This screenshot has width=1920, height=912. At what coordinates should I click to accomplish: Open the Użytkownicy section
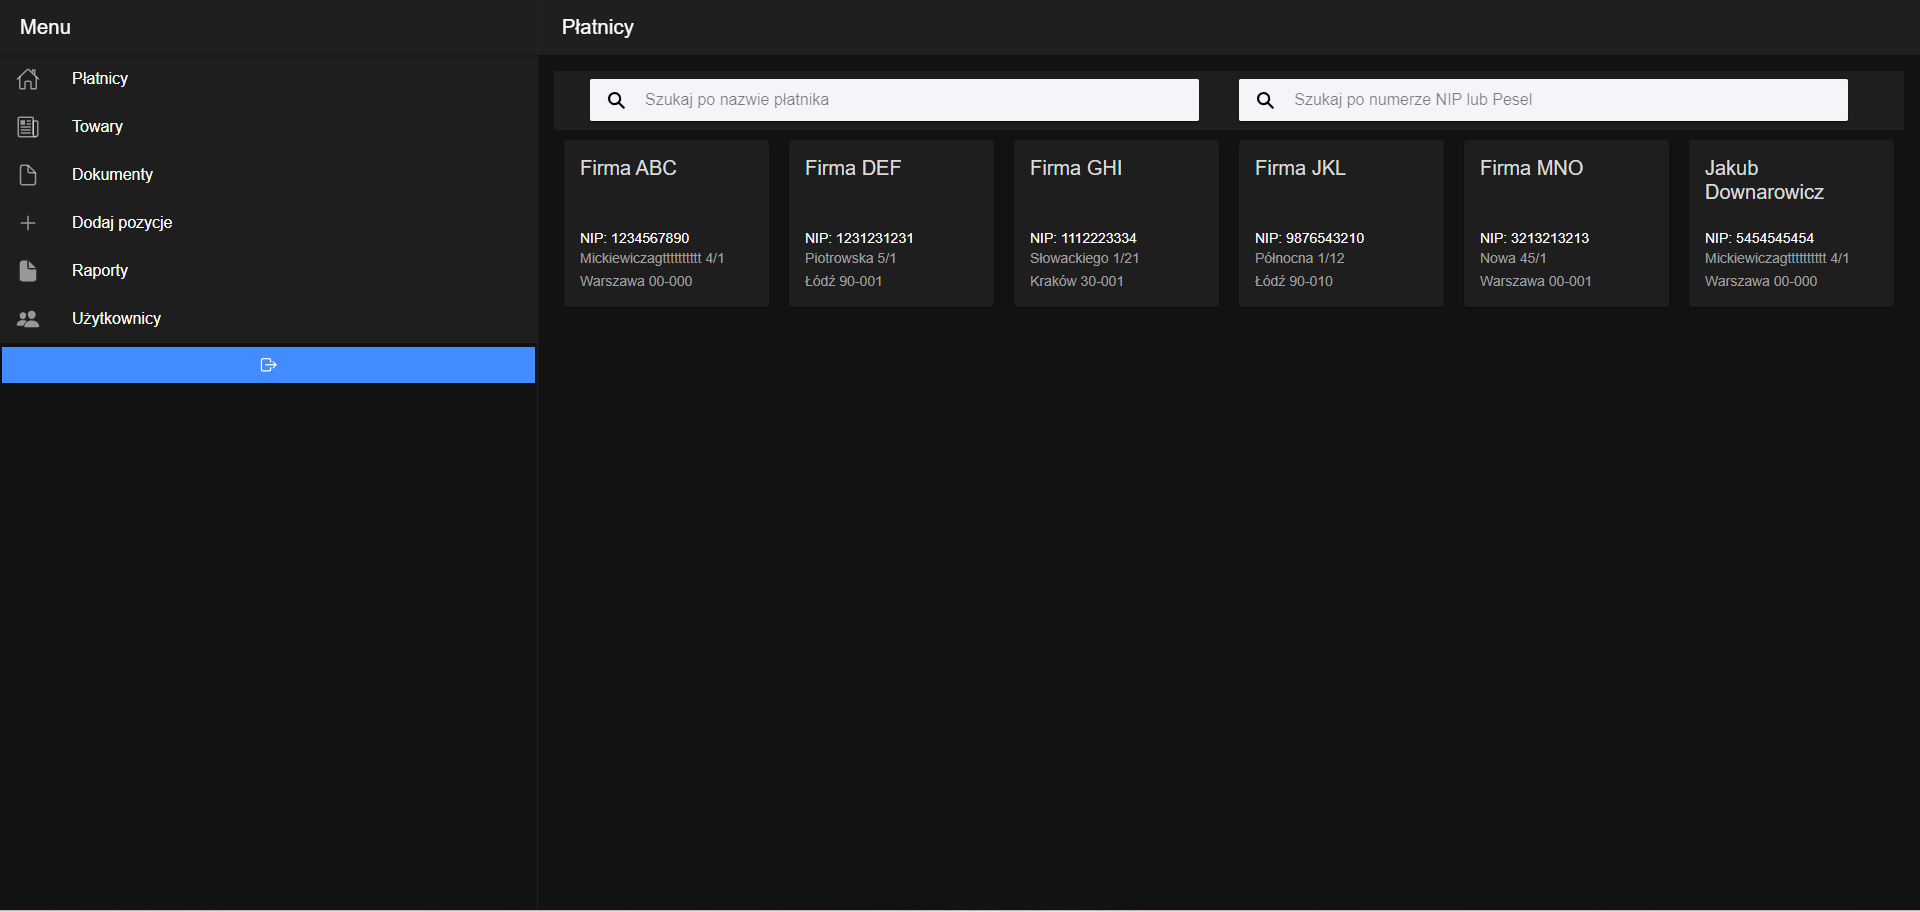click(116, 318)
